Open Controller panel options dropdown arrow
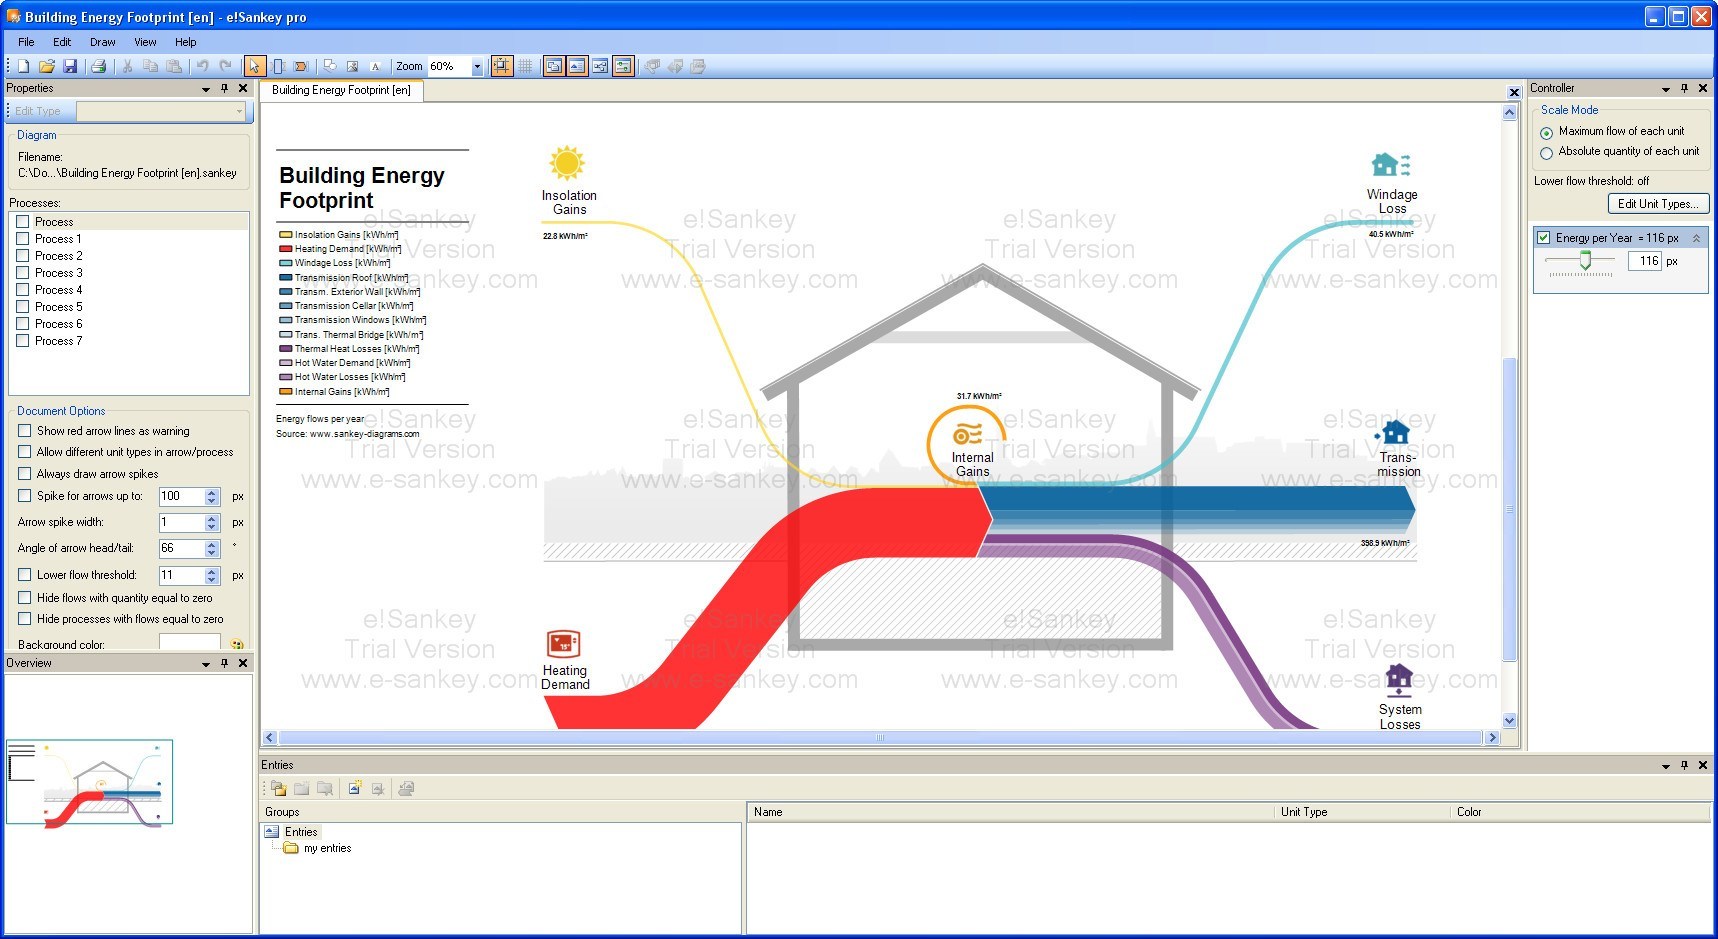 point(1666,89)
